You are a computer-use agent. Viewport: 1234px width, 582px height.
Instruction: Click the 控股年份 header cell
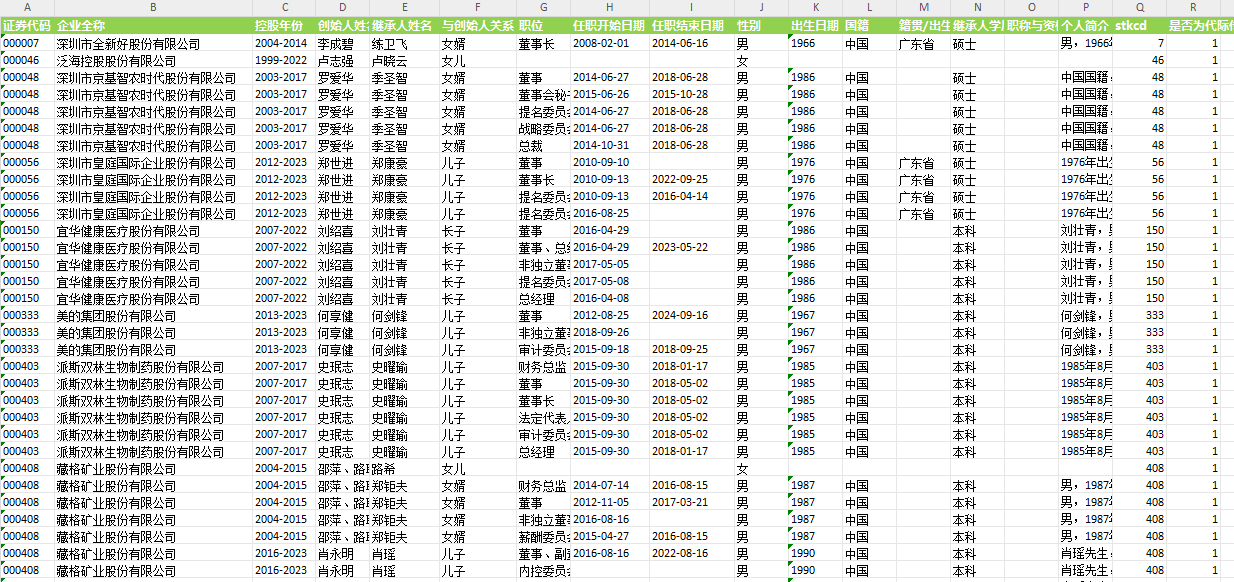284,24
